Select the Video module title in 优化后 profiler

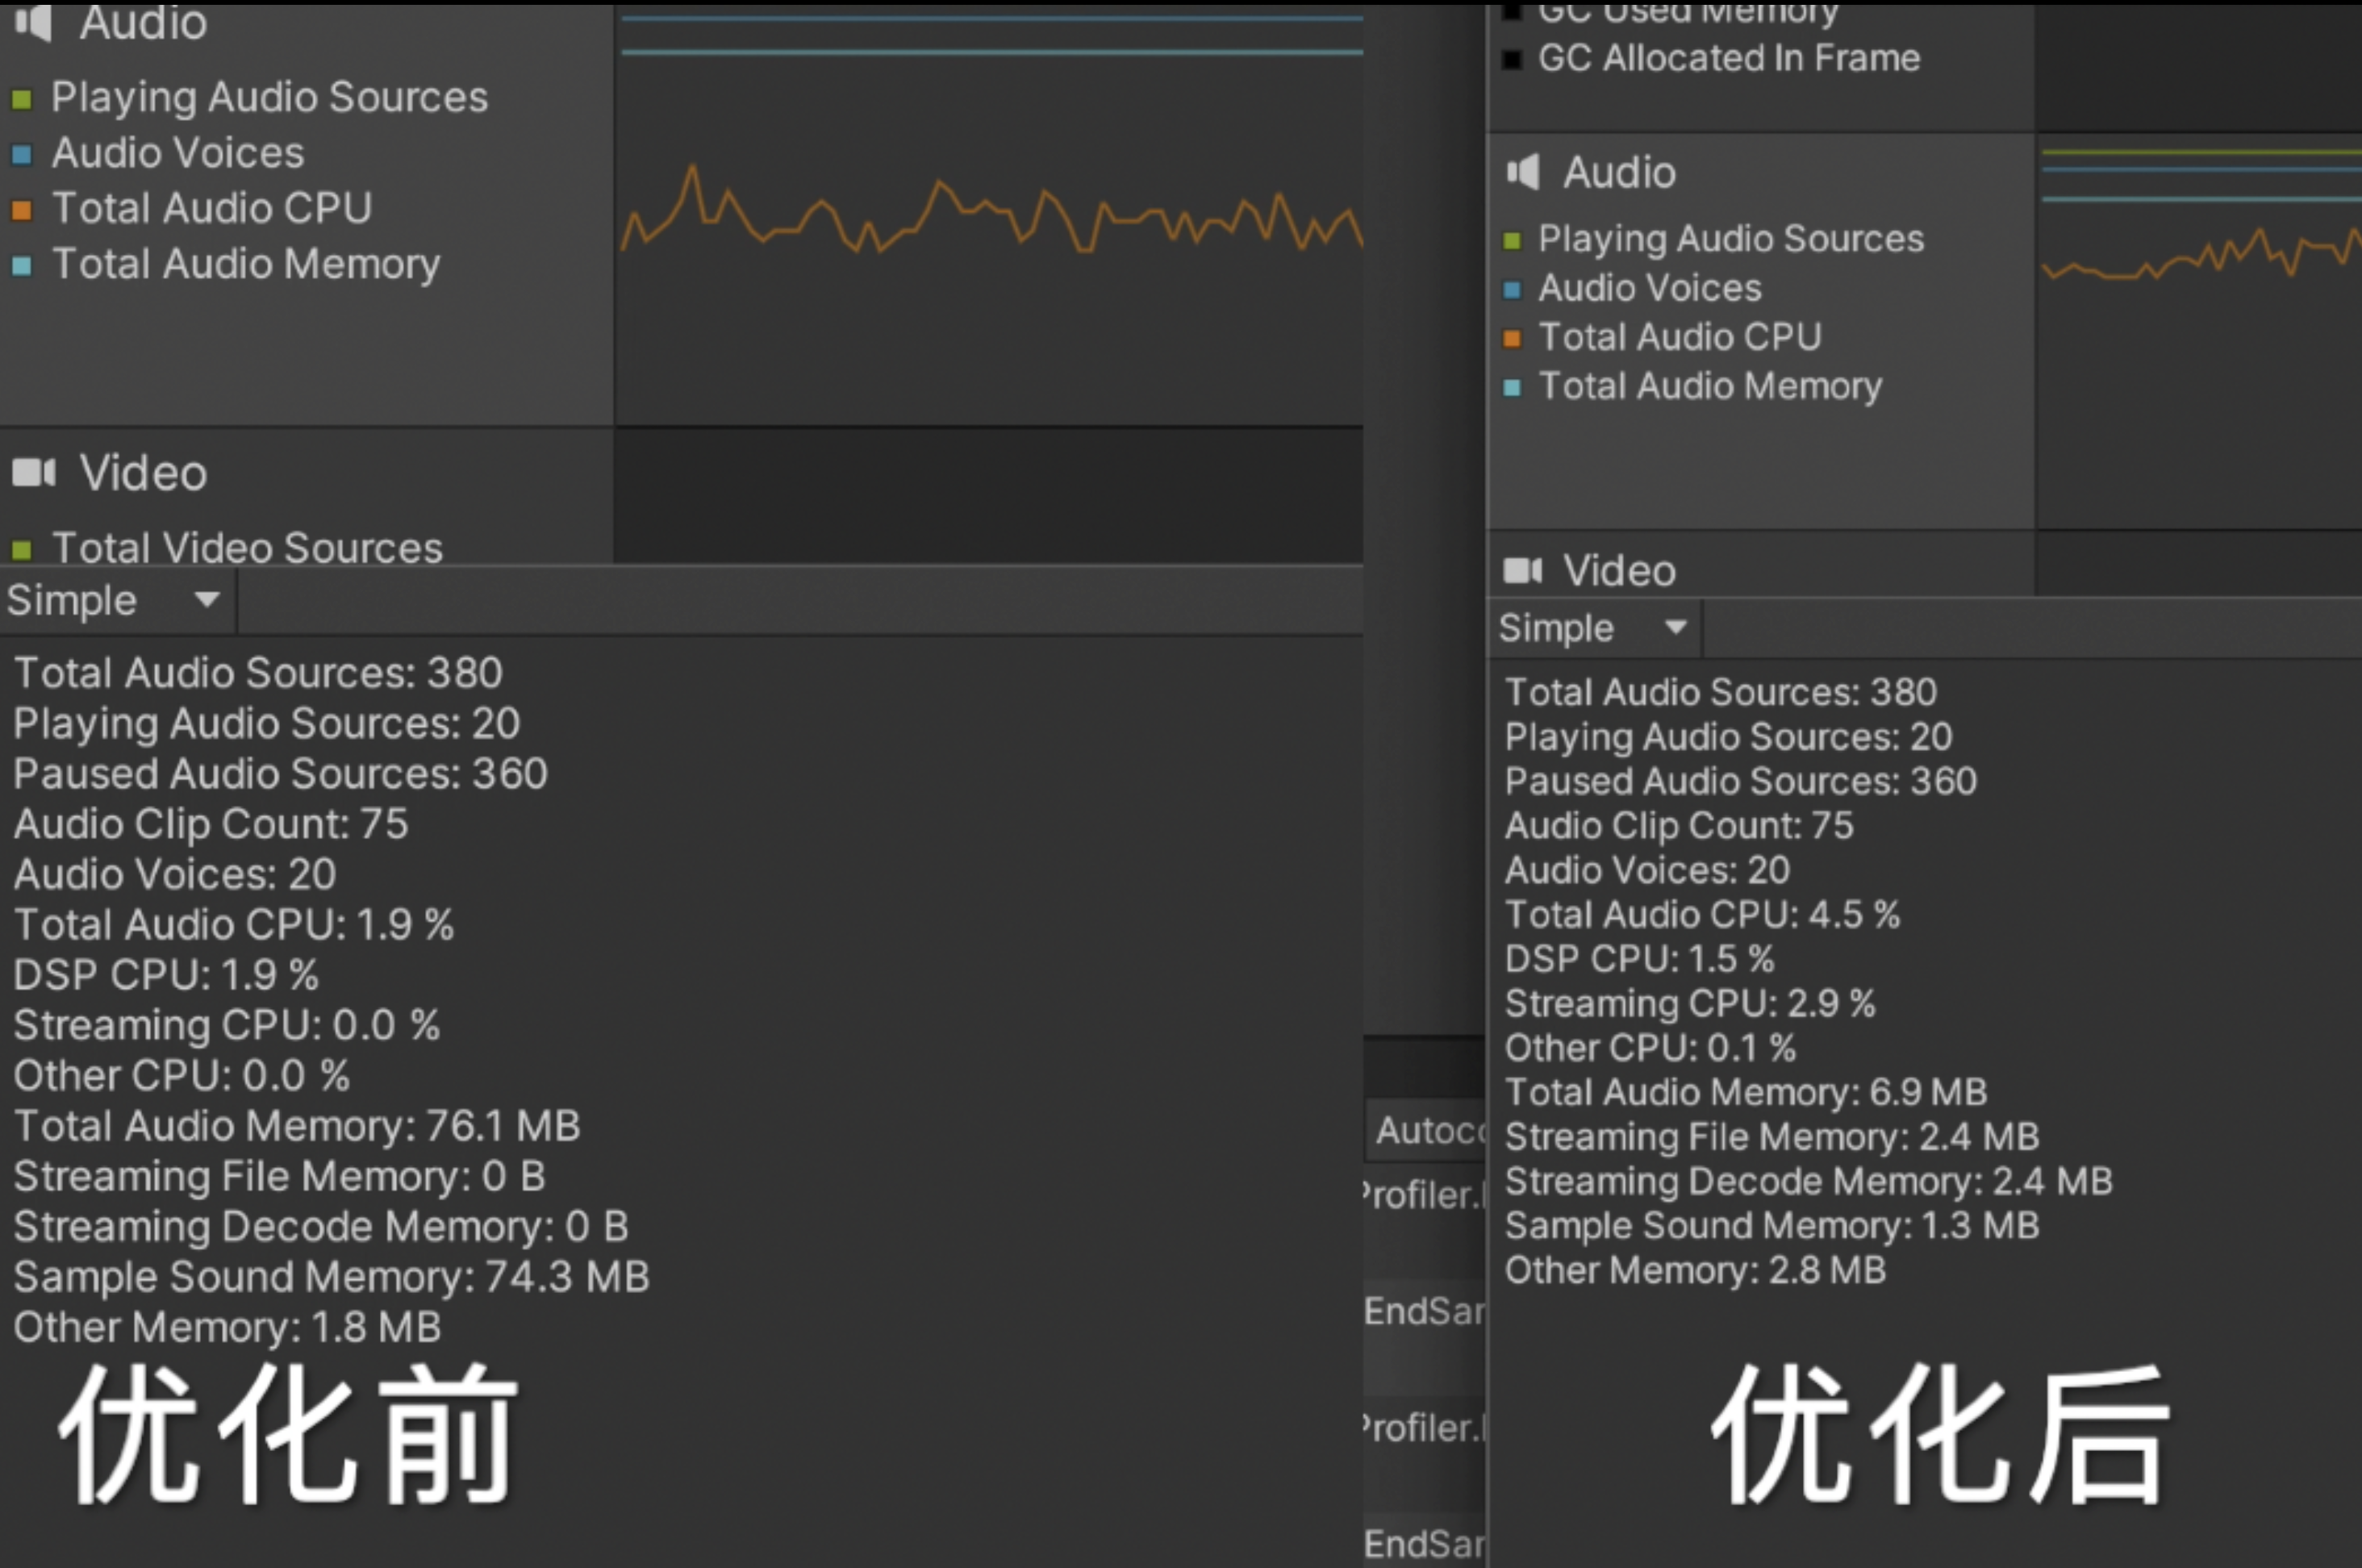1620,571
